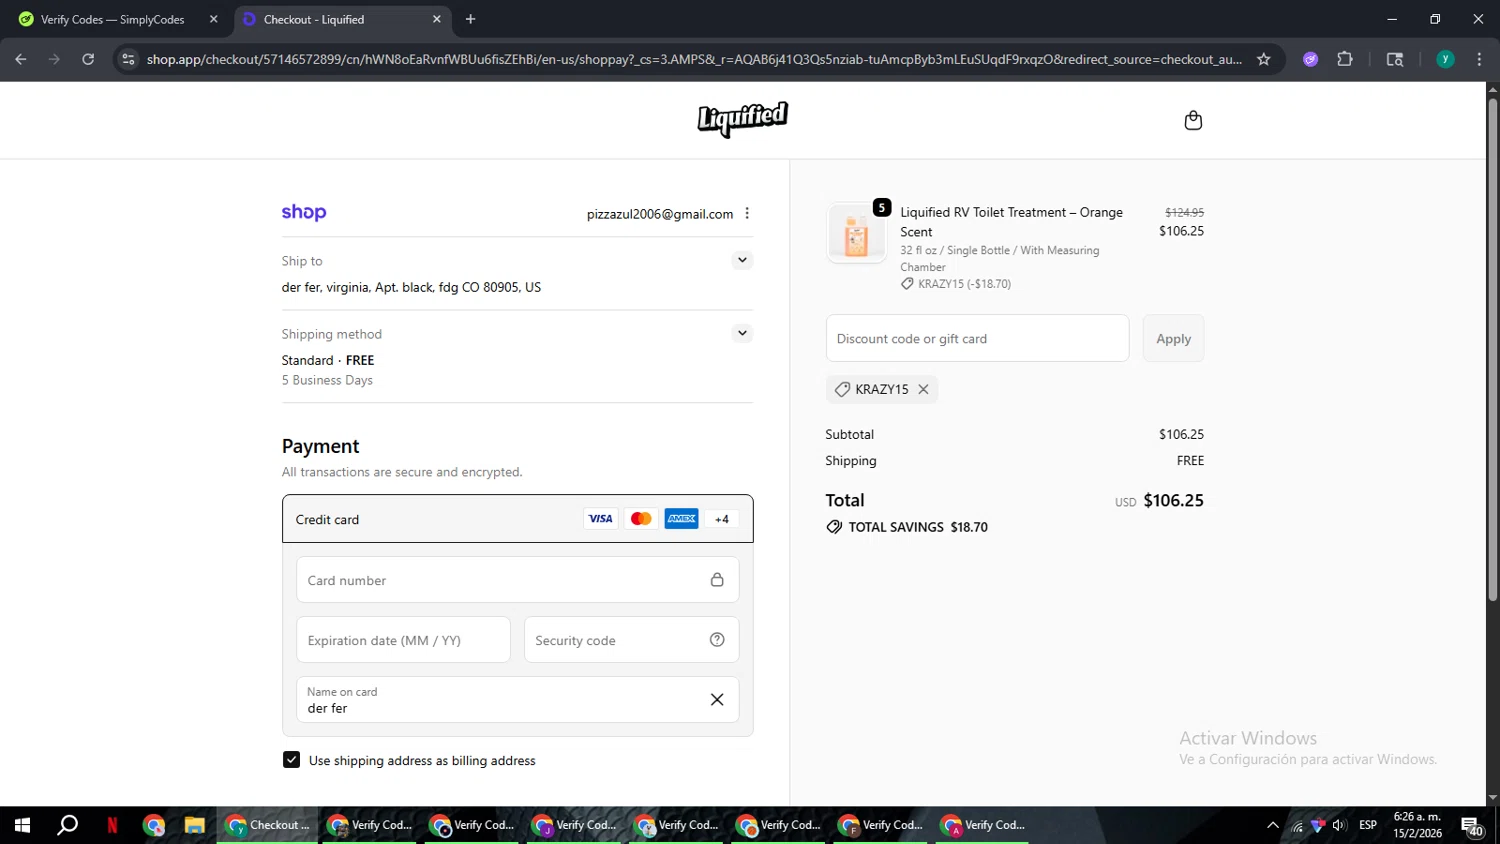View site information icon in address bar
The height and width of the screenshot is (844, 1500).
pyautogui.click(x=128, y=59)
